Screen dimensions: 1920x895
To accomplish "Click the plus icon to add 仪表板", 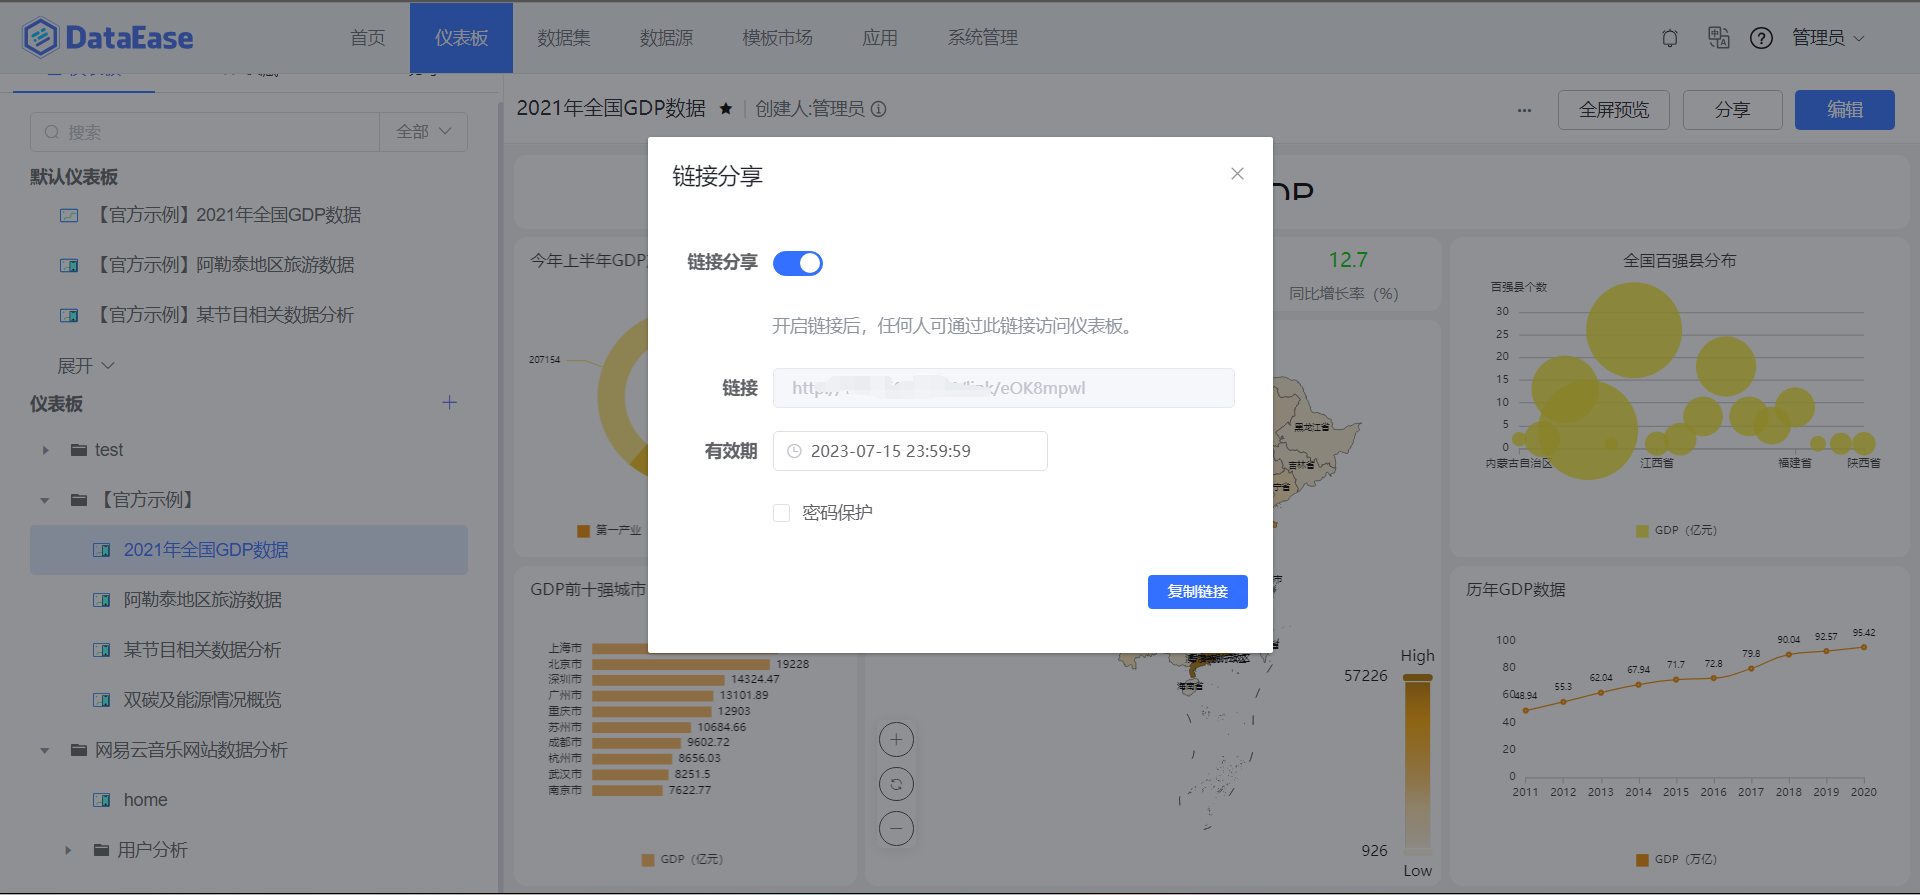I will point(450,403).
